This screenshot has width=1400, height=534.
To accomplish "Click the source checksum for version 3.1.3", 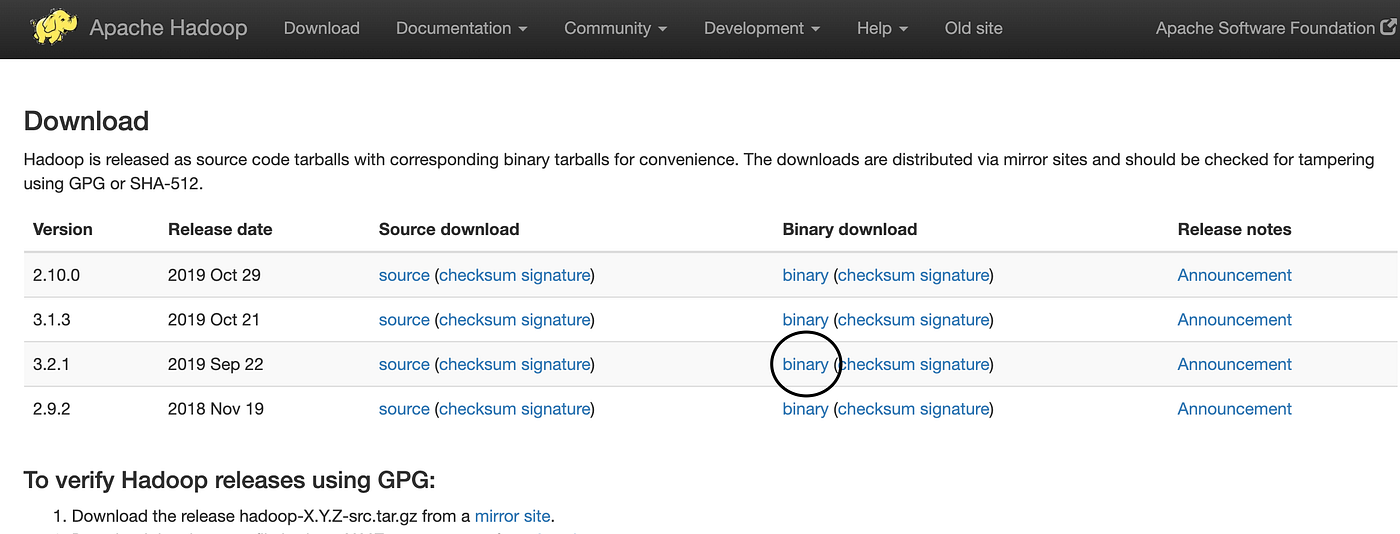I will 476,320.
